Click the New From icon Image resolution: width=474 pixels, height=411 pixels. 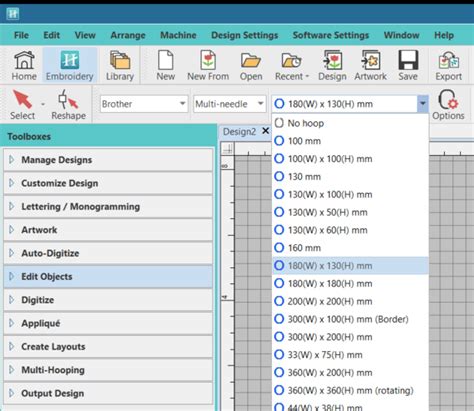tap(208, 65)
